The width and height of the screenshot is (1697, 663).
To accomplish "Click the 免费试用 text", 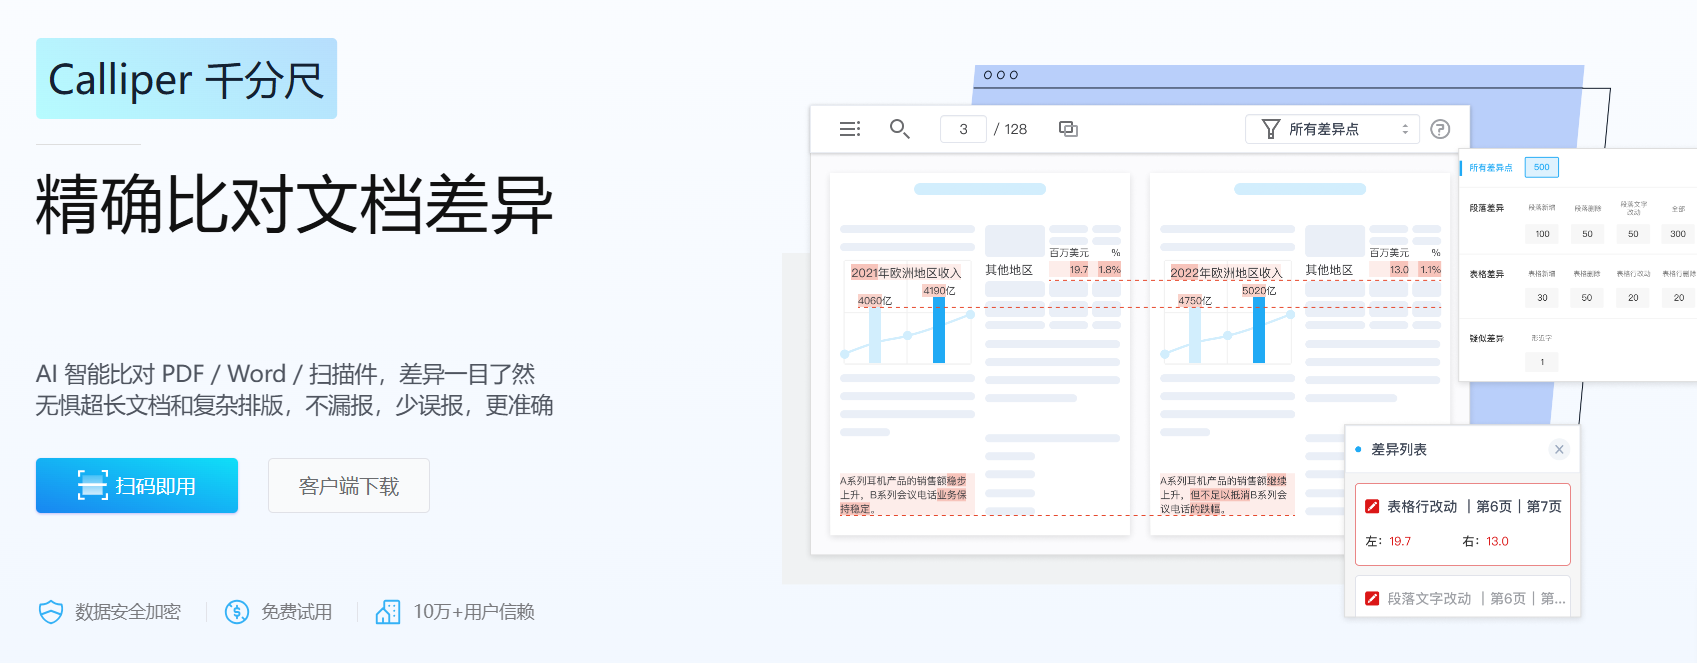I will click(x=296, y=612).
